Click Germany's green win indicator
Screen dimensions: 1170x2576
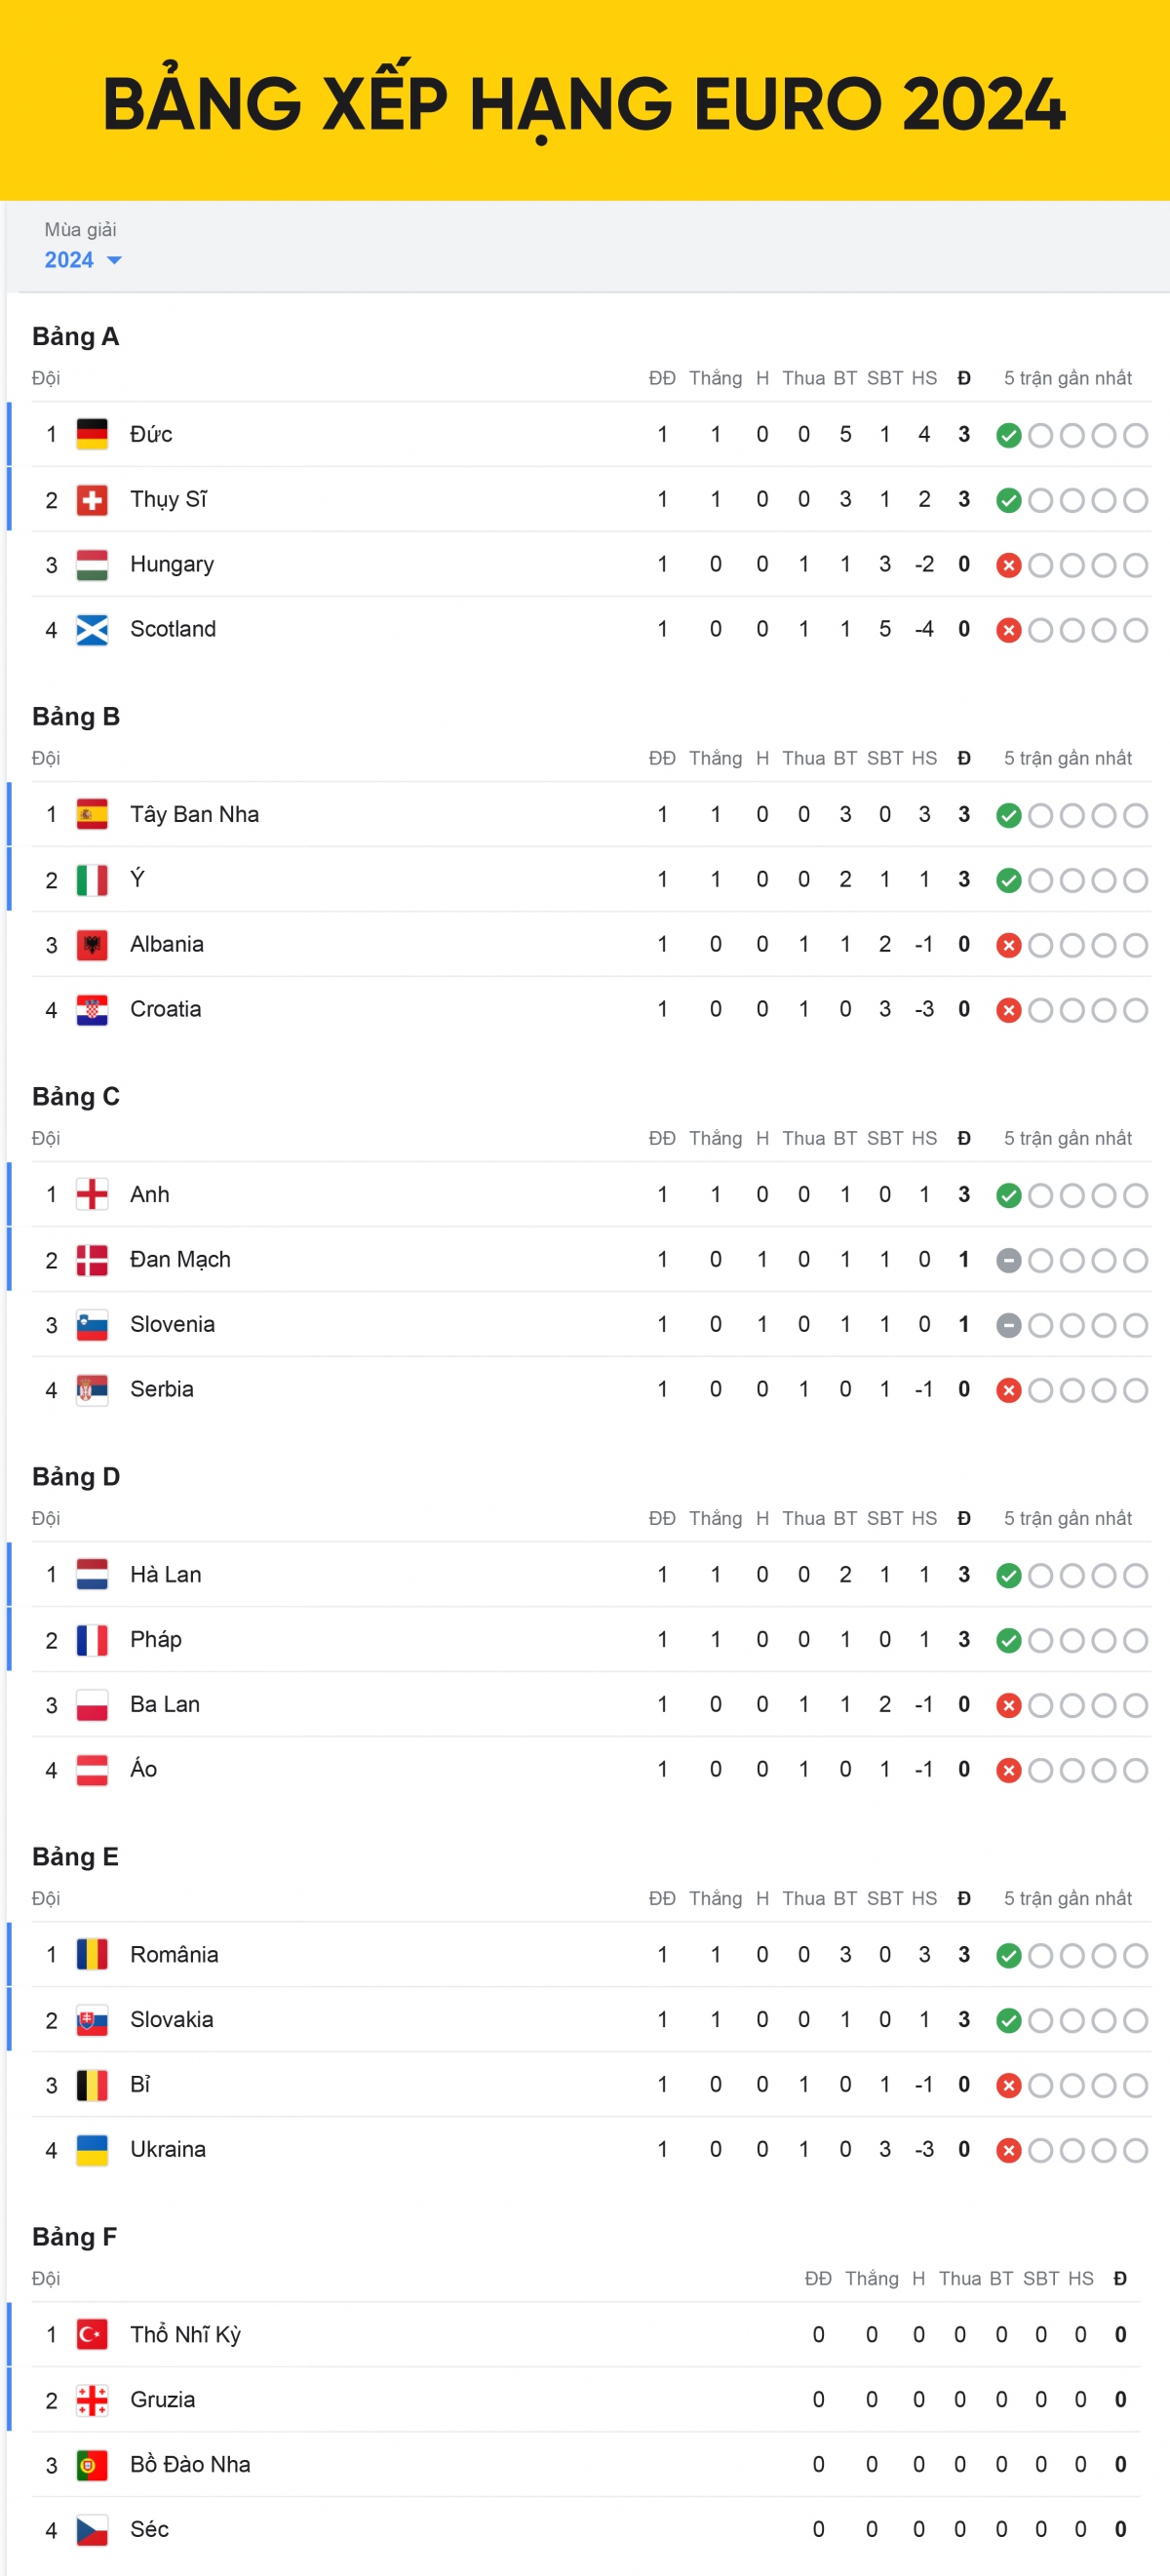pyautogui.click(x=1009, y=435)
